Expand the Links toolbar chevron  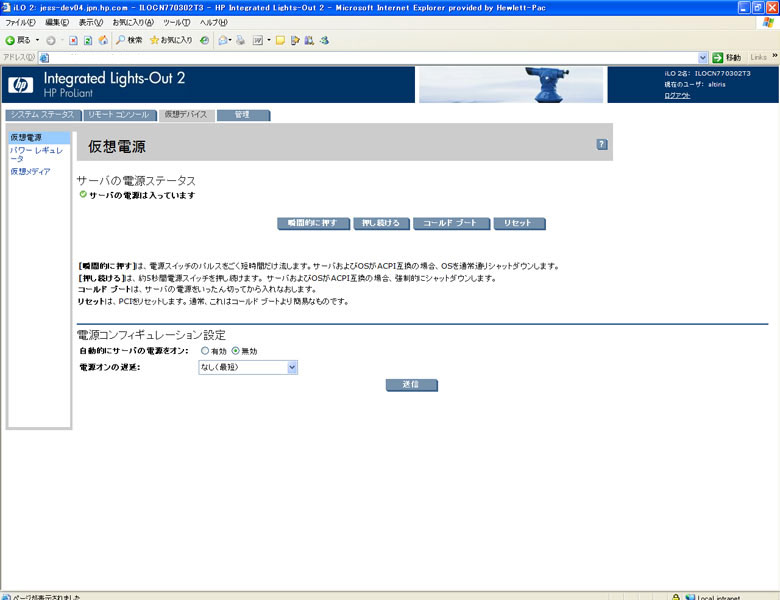[775, 56]
